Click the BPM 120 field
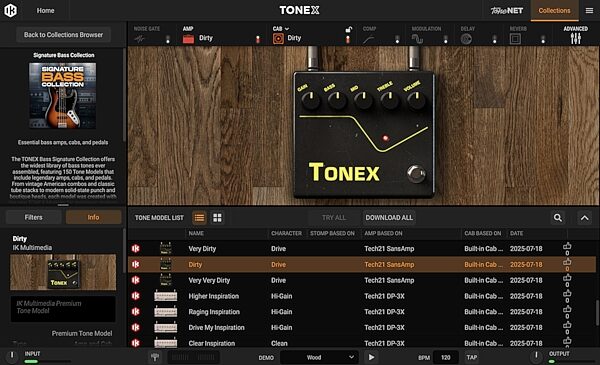The height and width of the screenshot is (365, 600). point(445,357)
